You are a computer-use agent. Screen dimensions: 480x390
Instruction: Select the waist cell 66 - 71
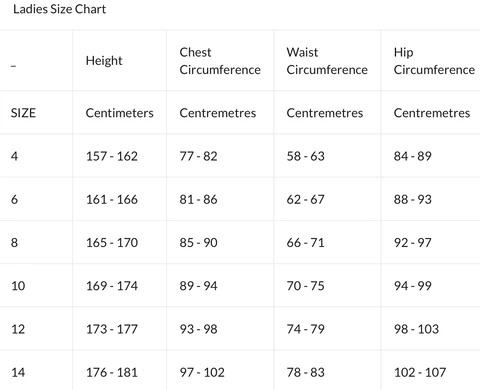click(305, 242)
